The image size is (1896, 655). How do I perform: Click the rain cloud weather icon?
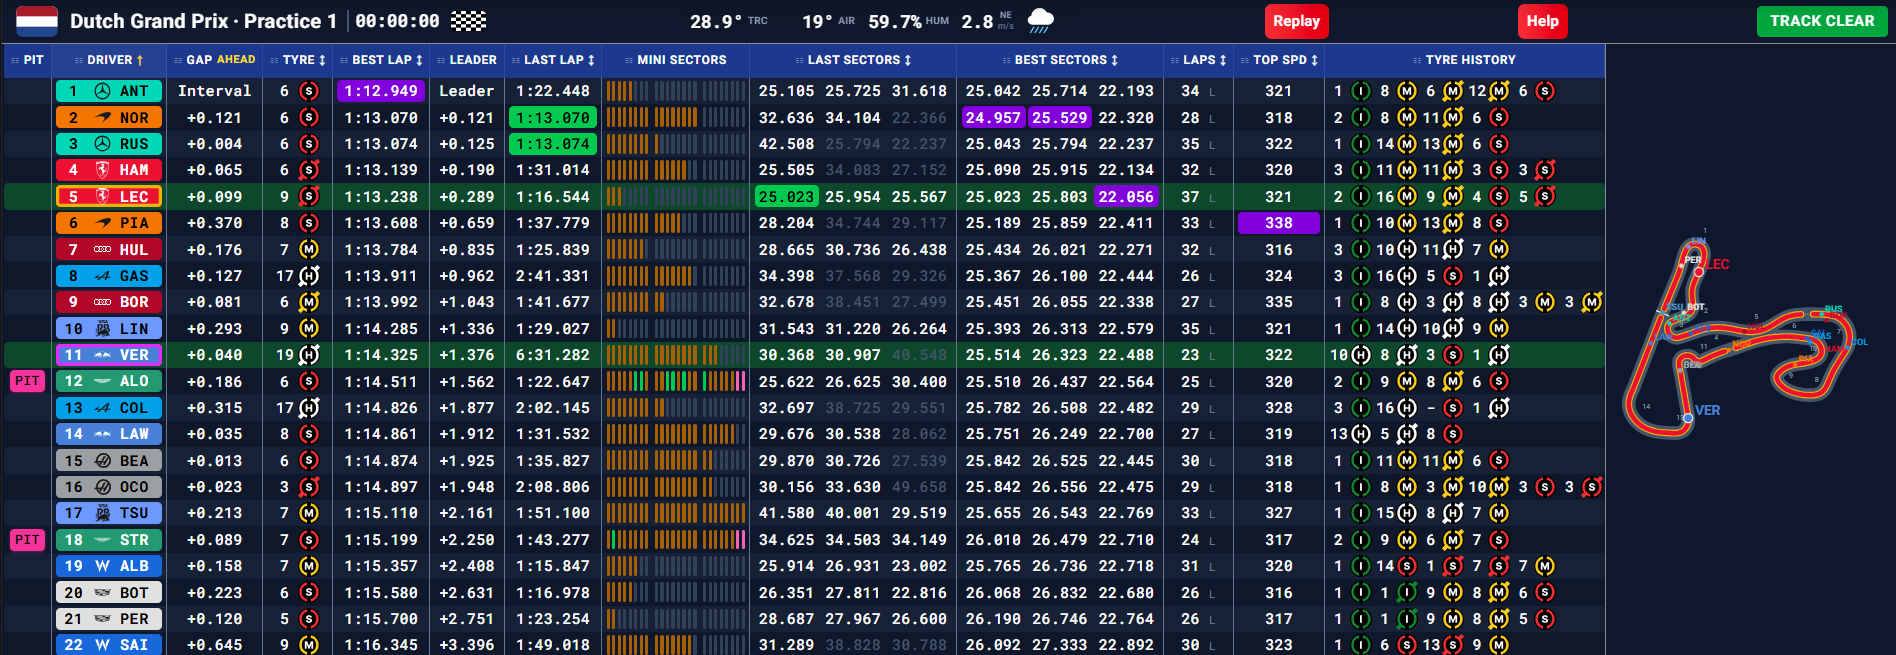coord(1040,21)
